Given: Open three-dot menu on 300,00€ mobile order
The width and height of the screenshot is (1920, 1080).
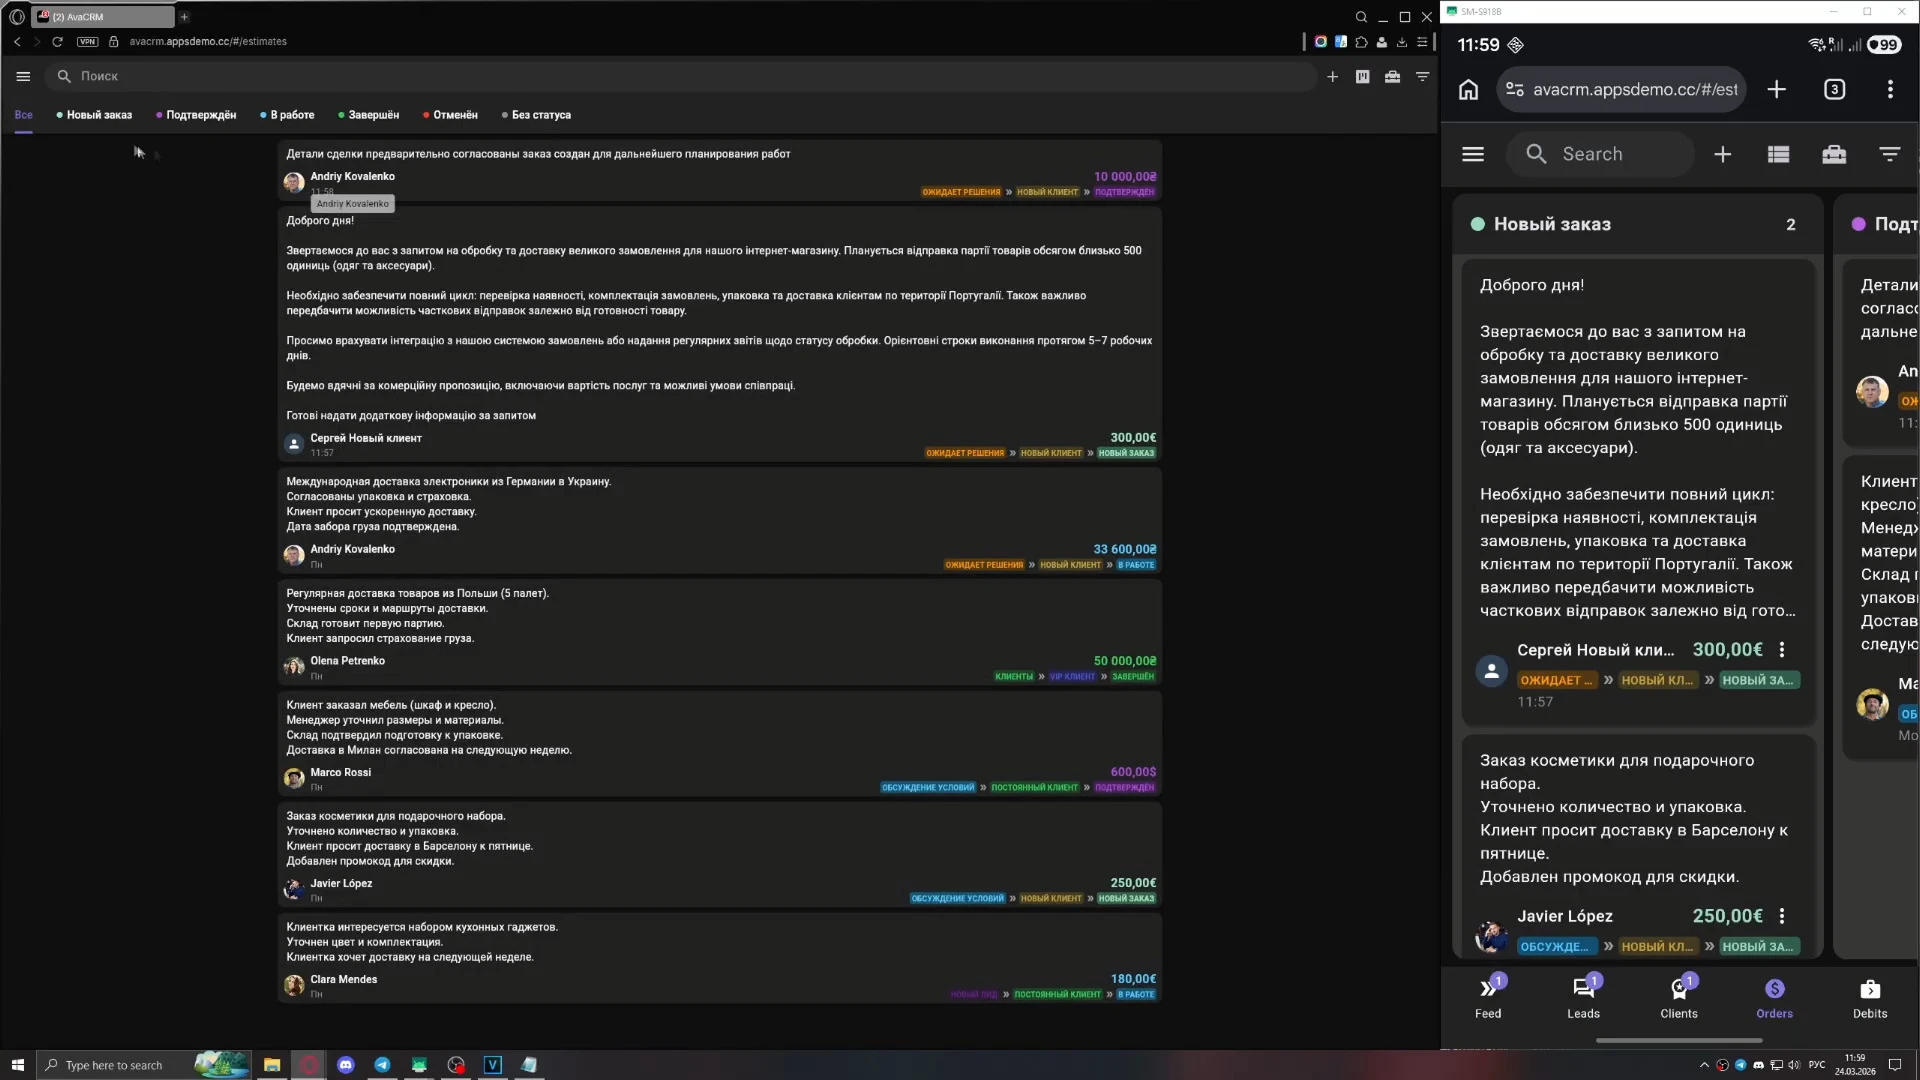Looking at the screenshot, I should (x=1782, y=650).
